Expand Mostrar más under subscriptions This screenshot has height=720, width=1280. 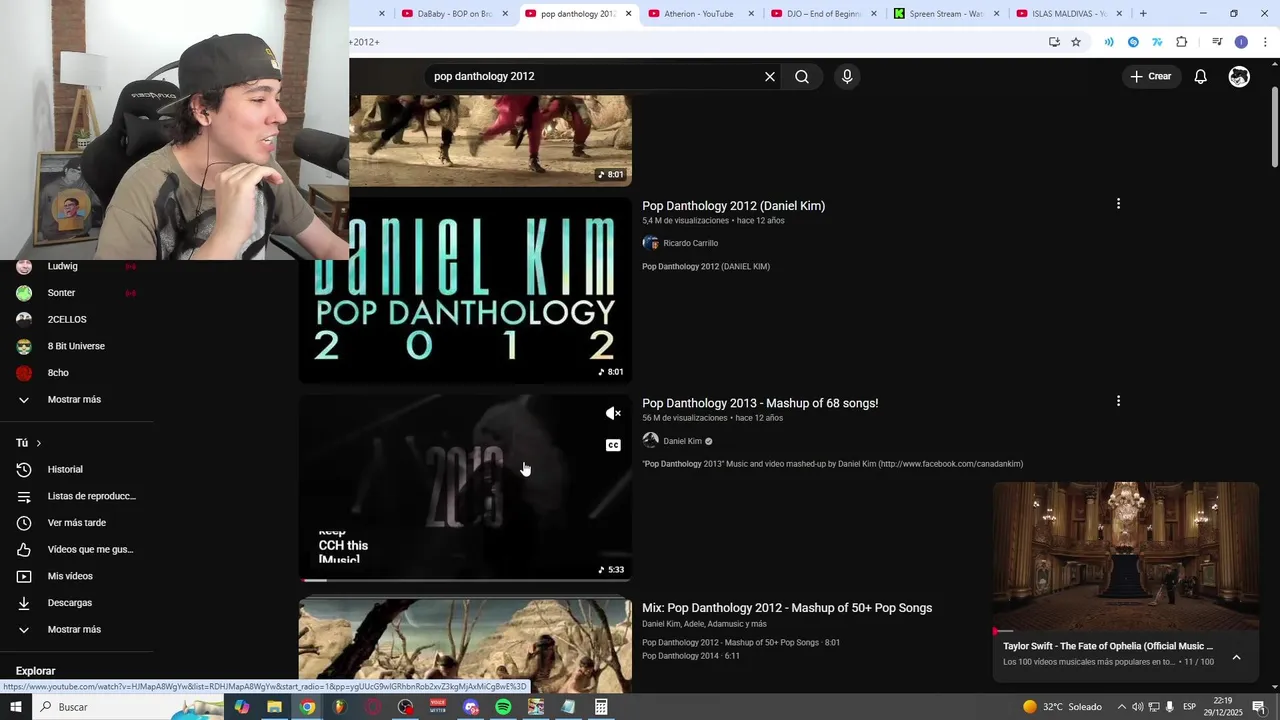[76, 400]
